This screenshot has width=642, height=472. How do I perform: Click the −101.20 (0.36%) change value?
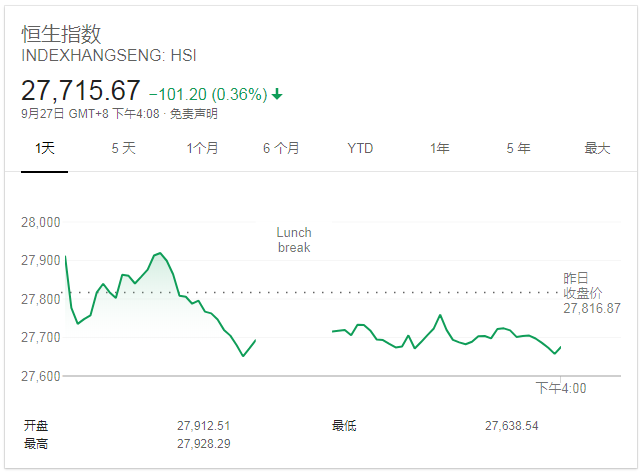[x=208, y=95]
